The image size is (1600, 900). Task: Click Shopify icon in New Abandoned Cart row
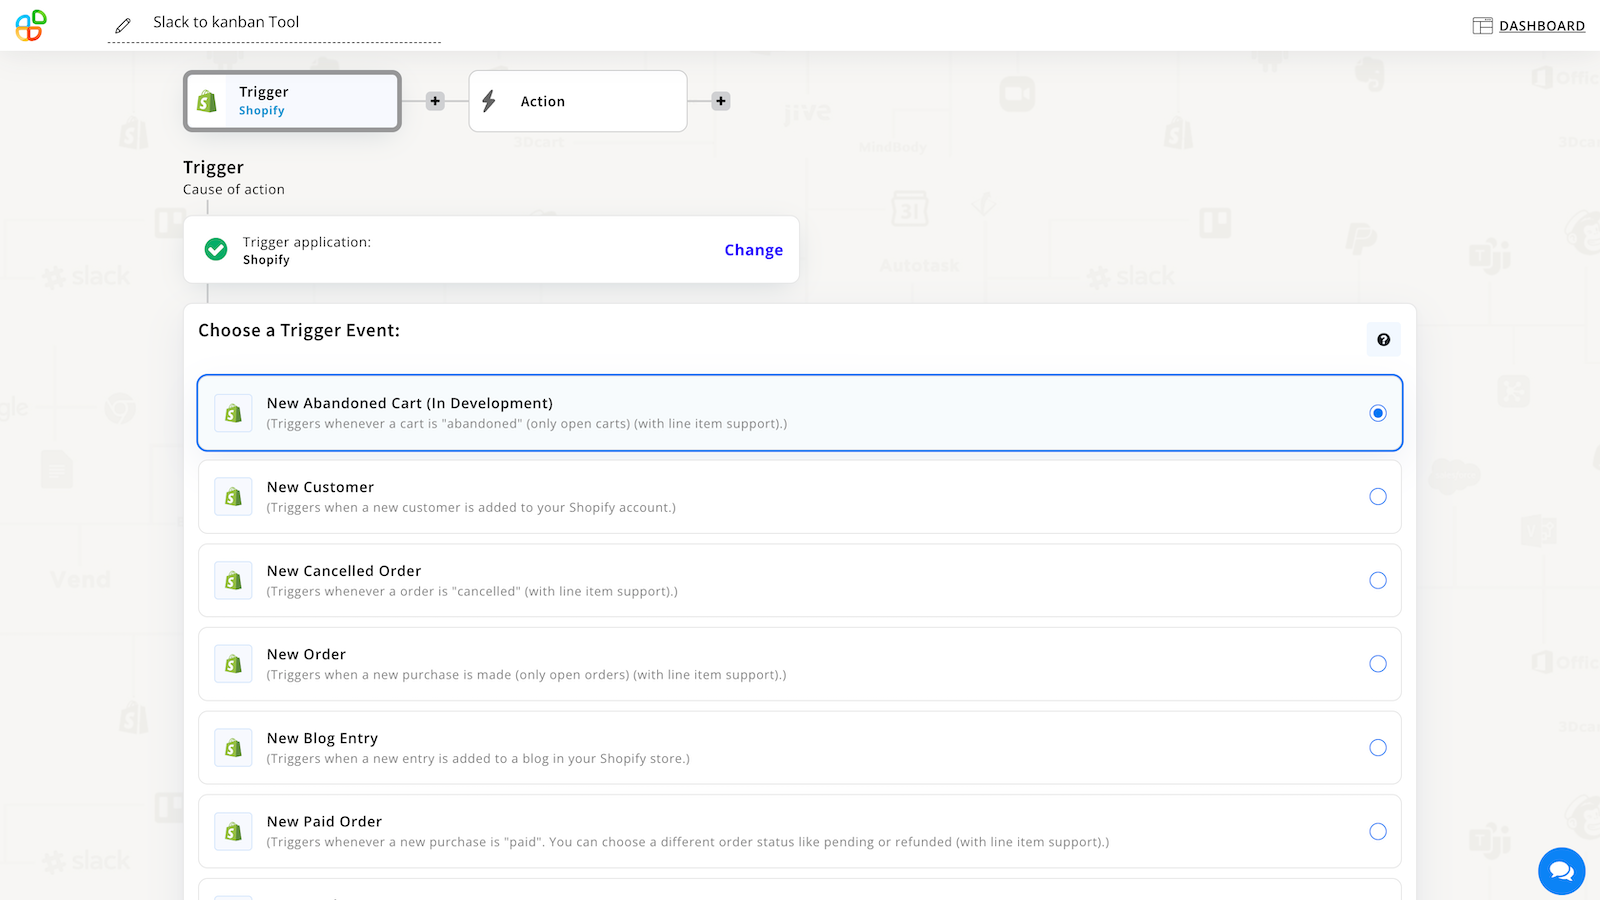(x=233, y=413)
